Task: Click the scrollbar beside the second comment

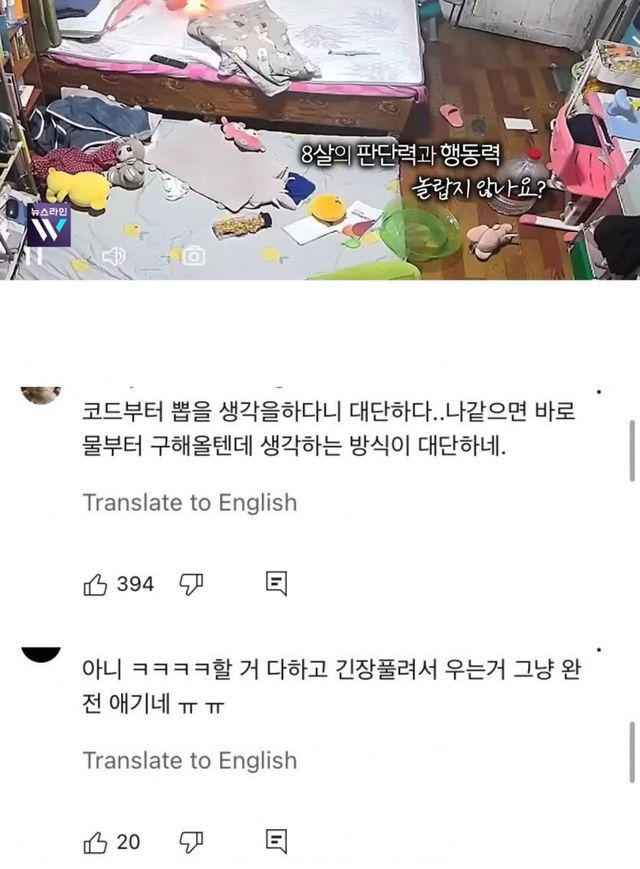Action: tap(632, 752)
